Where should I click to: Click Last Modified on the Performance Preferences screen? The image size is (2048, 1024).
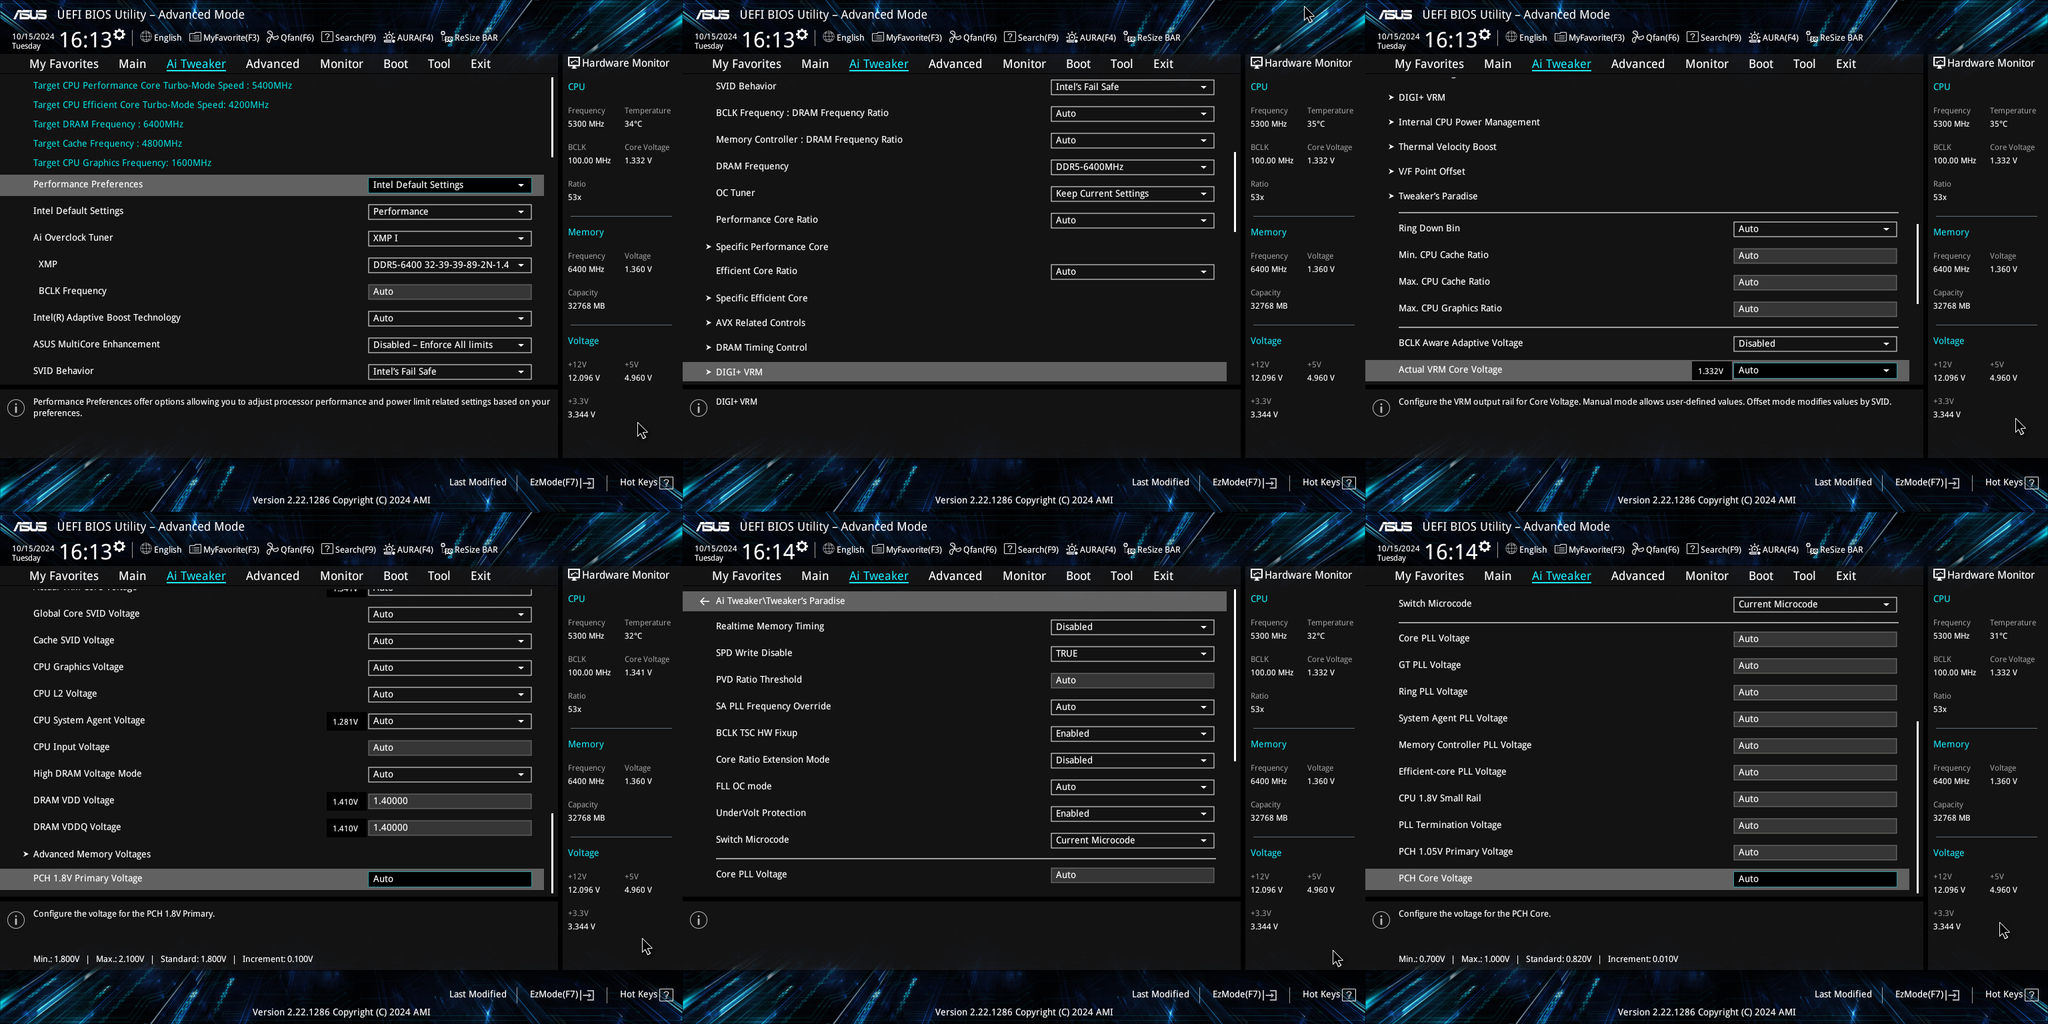click(478, 483)
